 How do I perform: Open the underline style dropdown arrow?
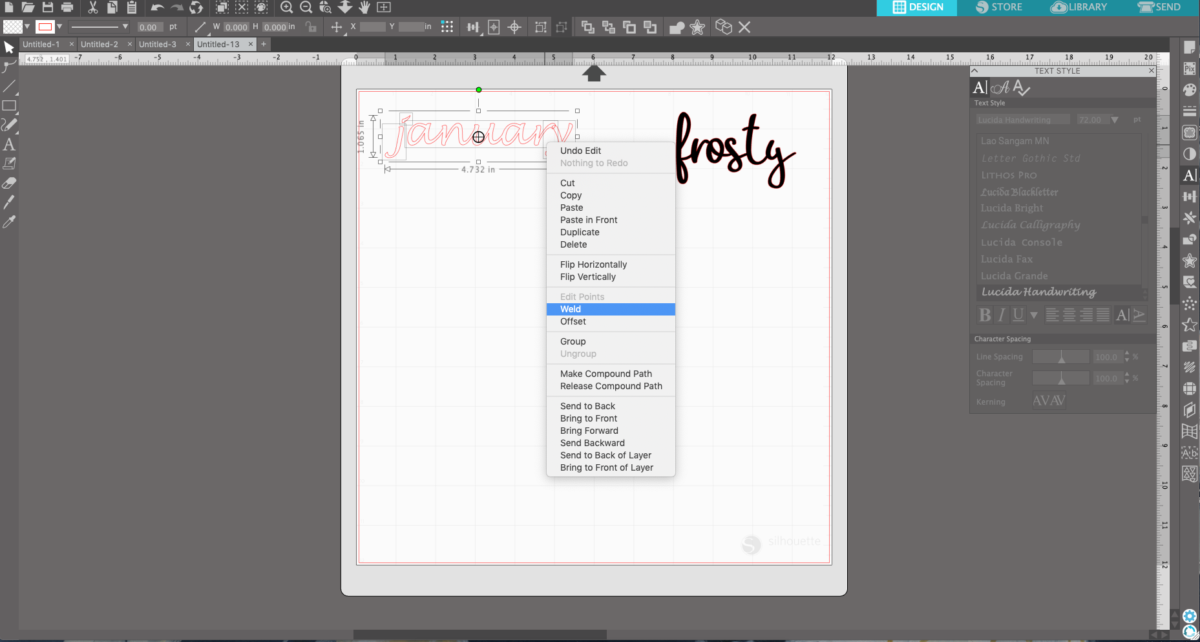tap(1033, 315)
